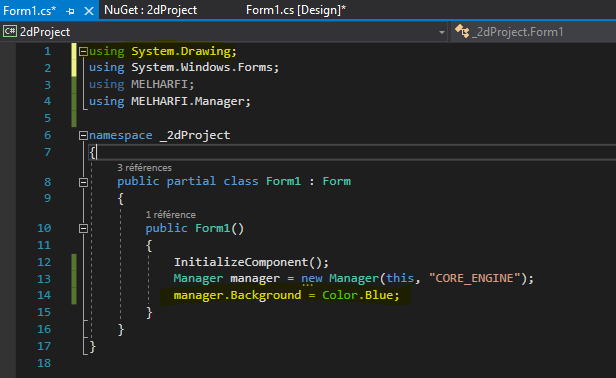Viewport: 616px width, 378px height.
Task: Click the 'Form1()' constructor name on line 10
Action: coord(220,228)
